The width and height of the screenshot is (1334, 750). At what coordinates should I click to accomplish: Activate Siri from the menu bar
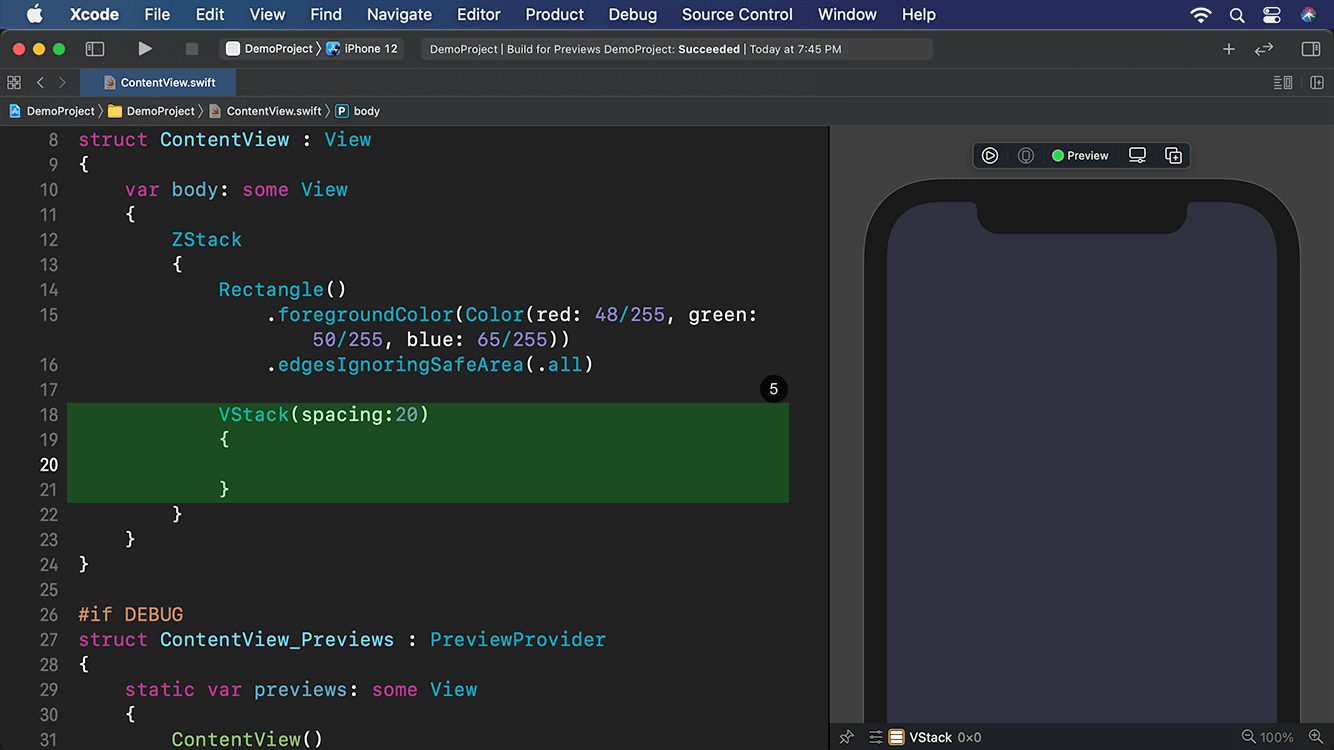pos(1309,15)
